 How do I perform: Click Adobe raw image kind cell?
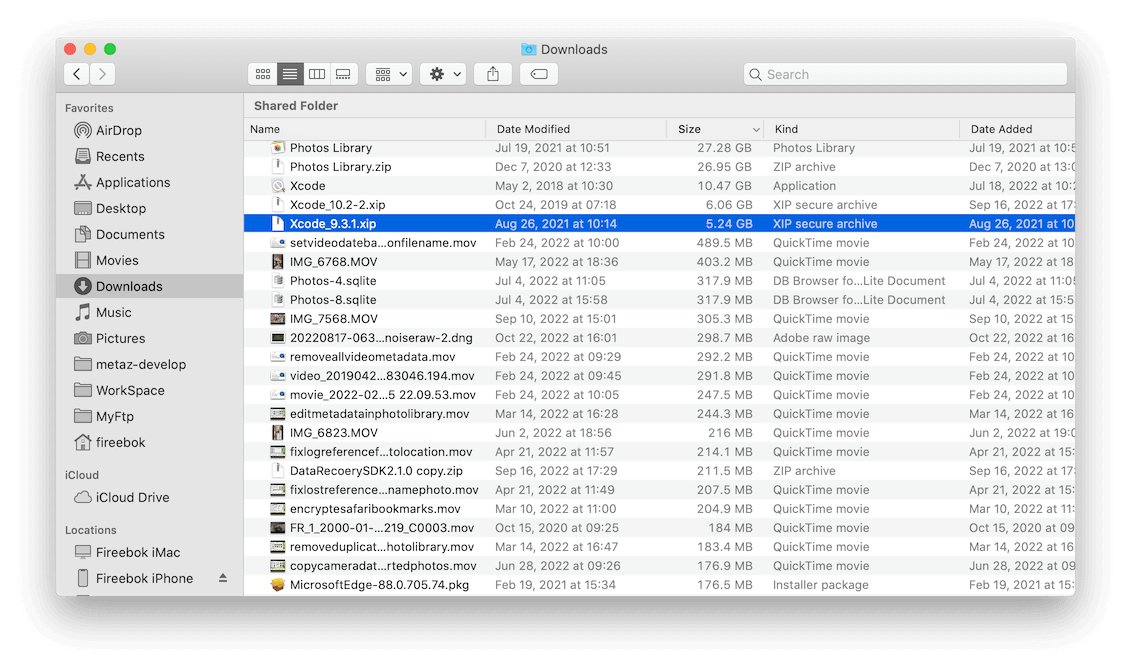pyautogui.click(x=822, y=338)
